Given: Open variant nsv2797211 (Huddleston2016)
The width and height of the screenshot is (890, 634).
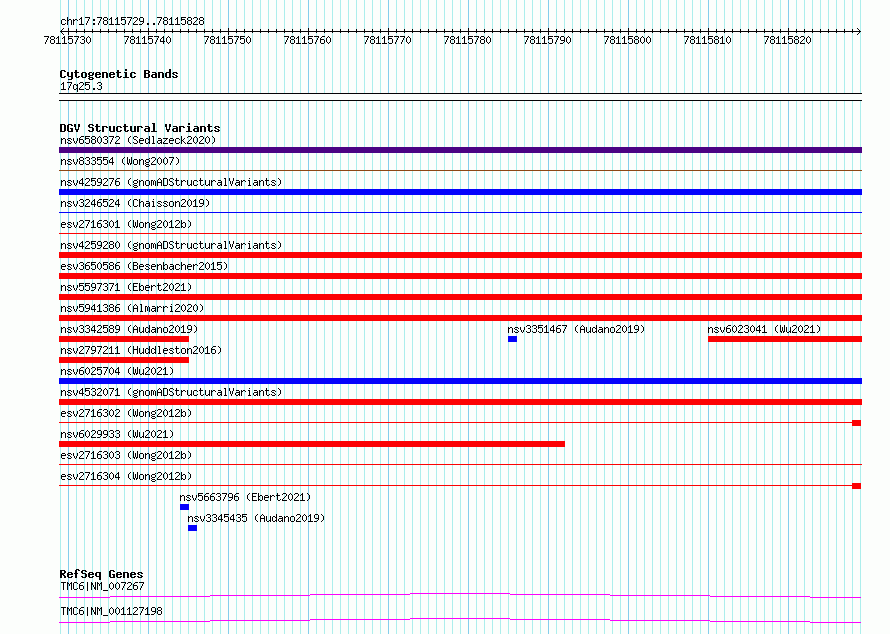Looking at the screenshot, I should click(x=141, y=350).
